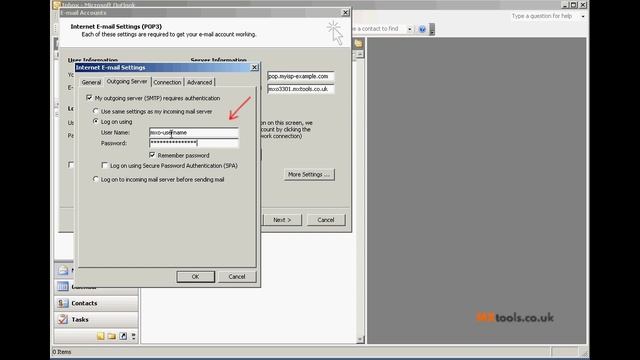The image size is (640, 360).
Task: Confirm settings with the OK button
Action: point(196,277)
